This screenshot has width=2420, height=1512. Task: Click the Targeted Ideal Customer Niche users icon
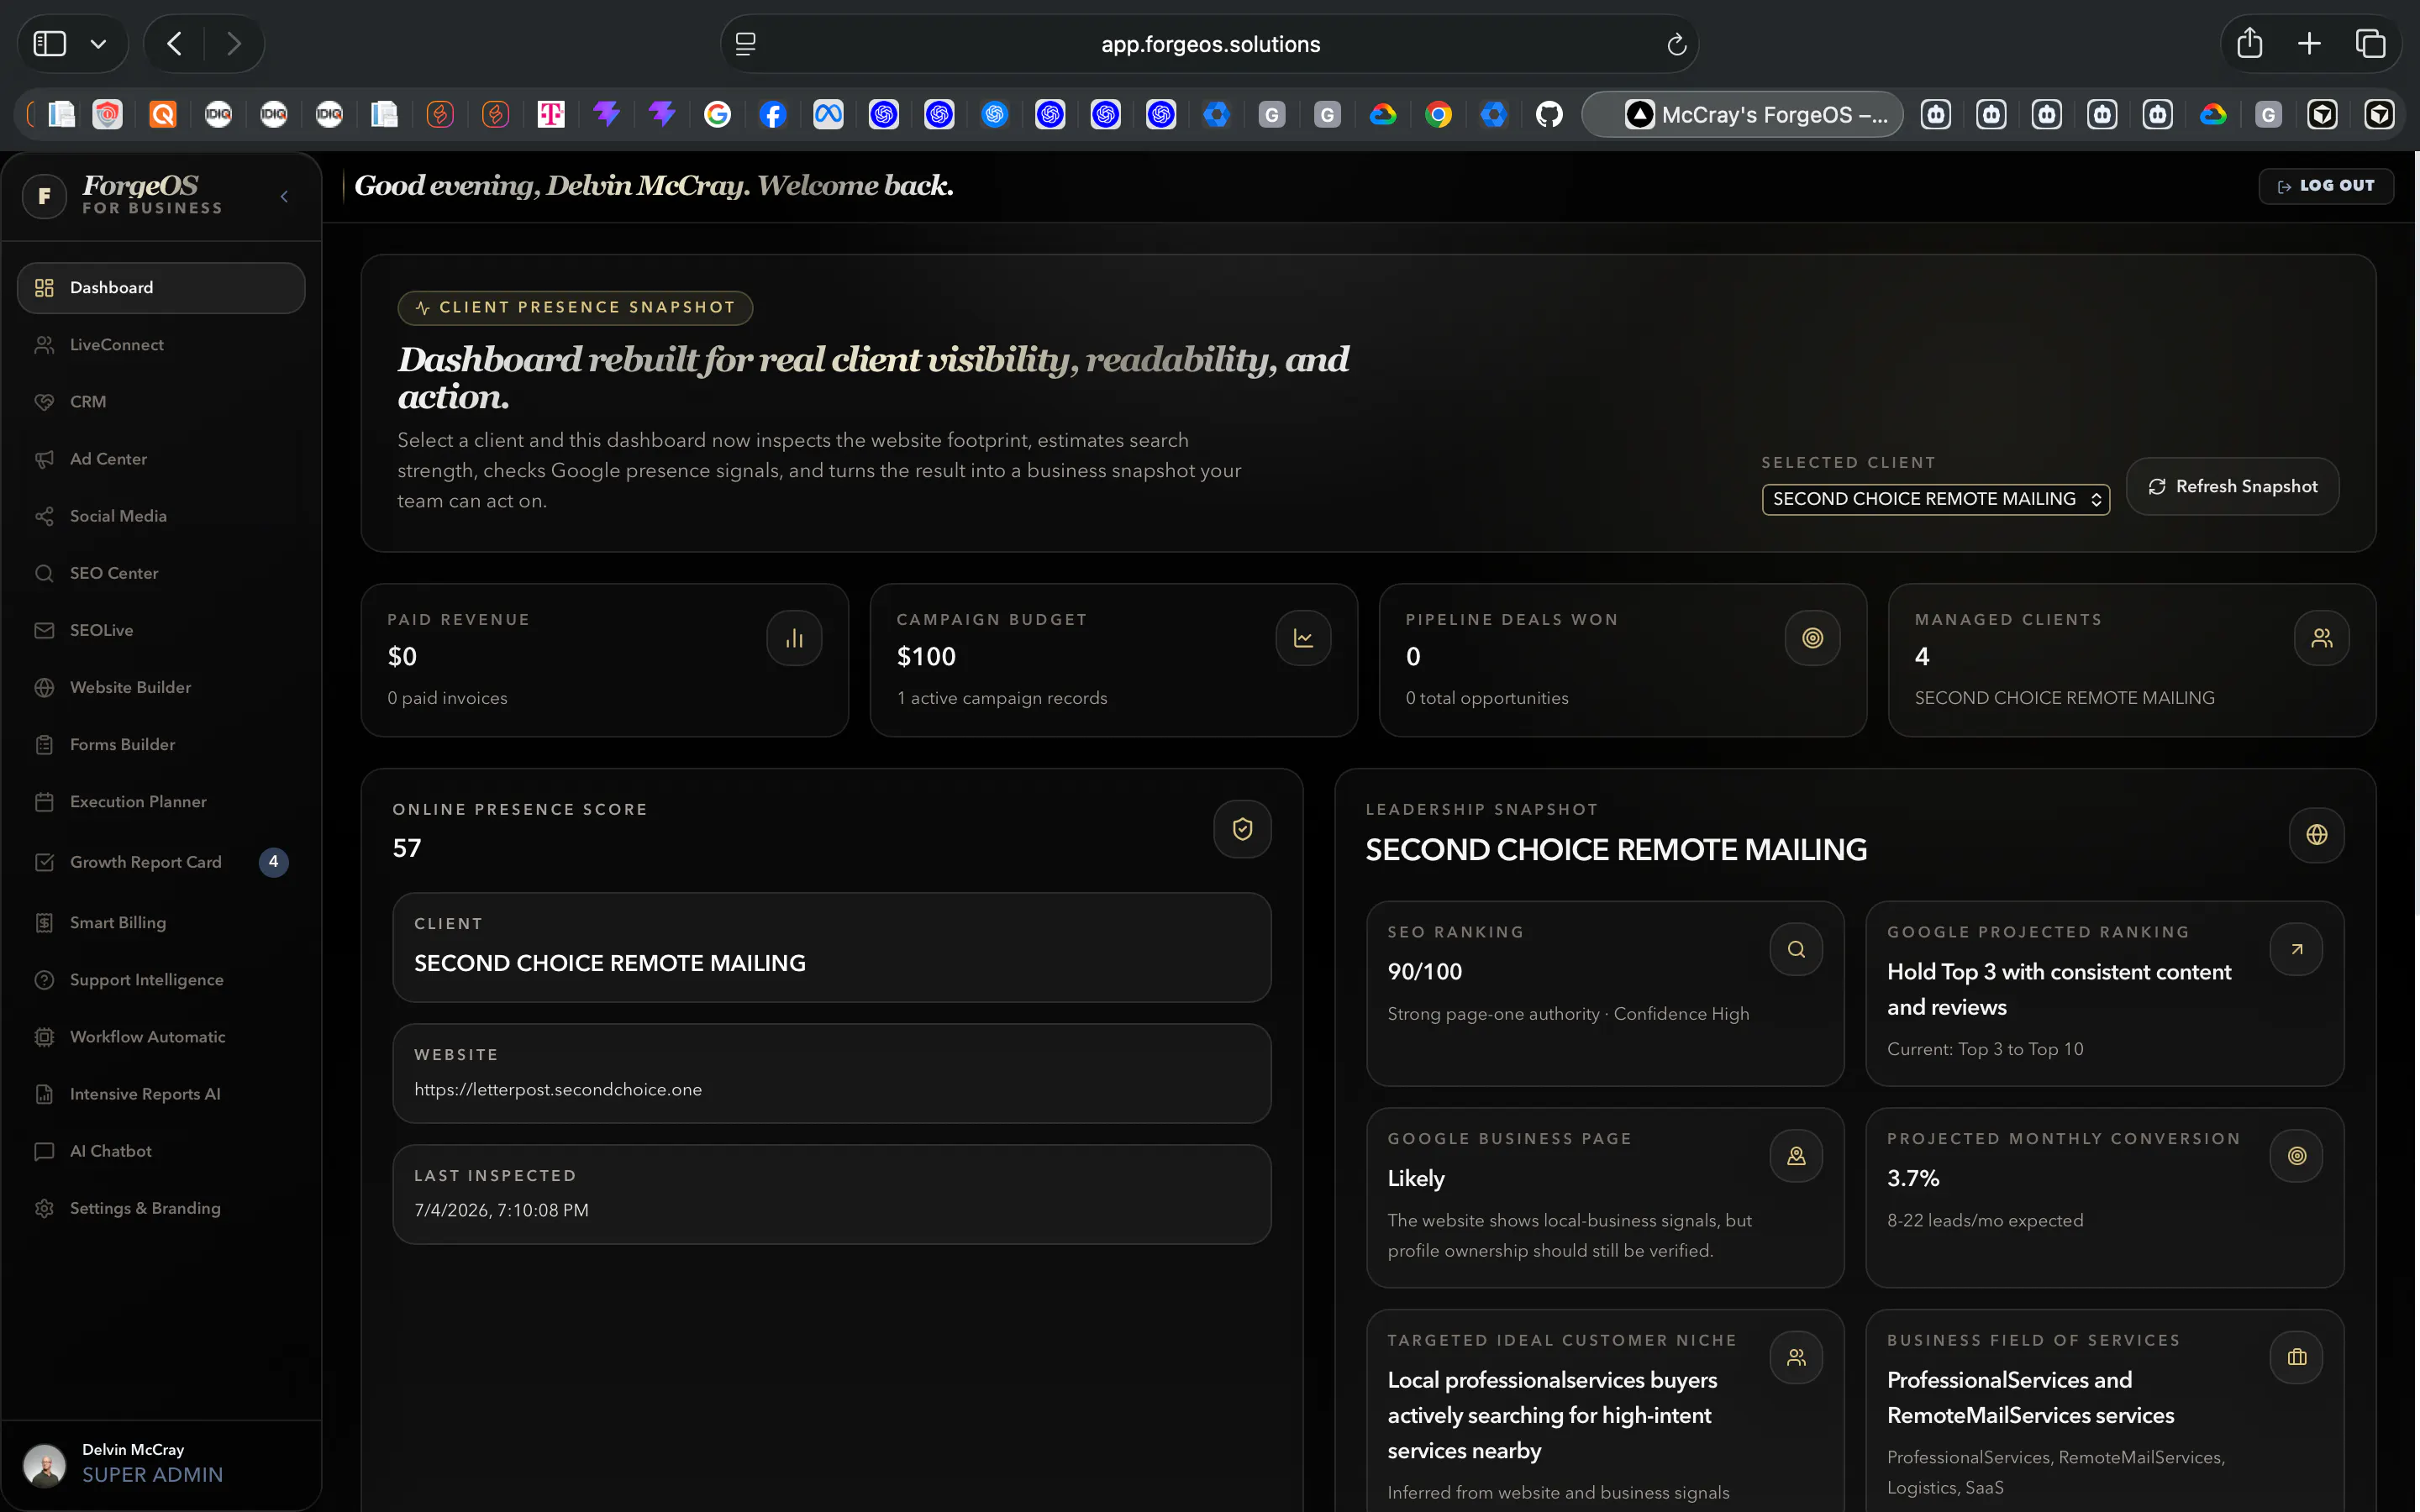pyautogui.click(x=1796, y=1357)
